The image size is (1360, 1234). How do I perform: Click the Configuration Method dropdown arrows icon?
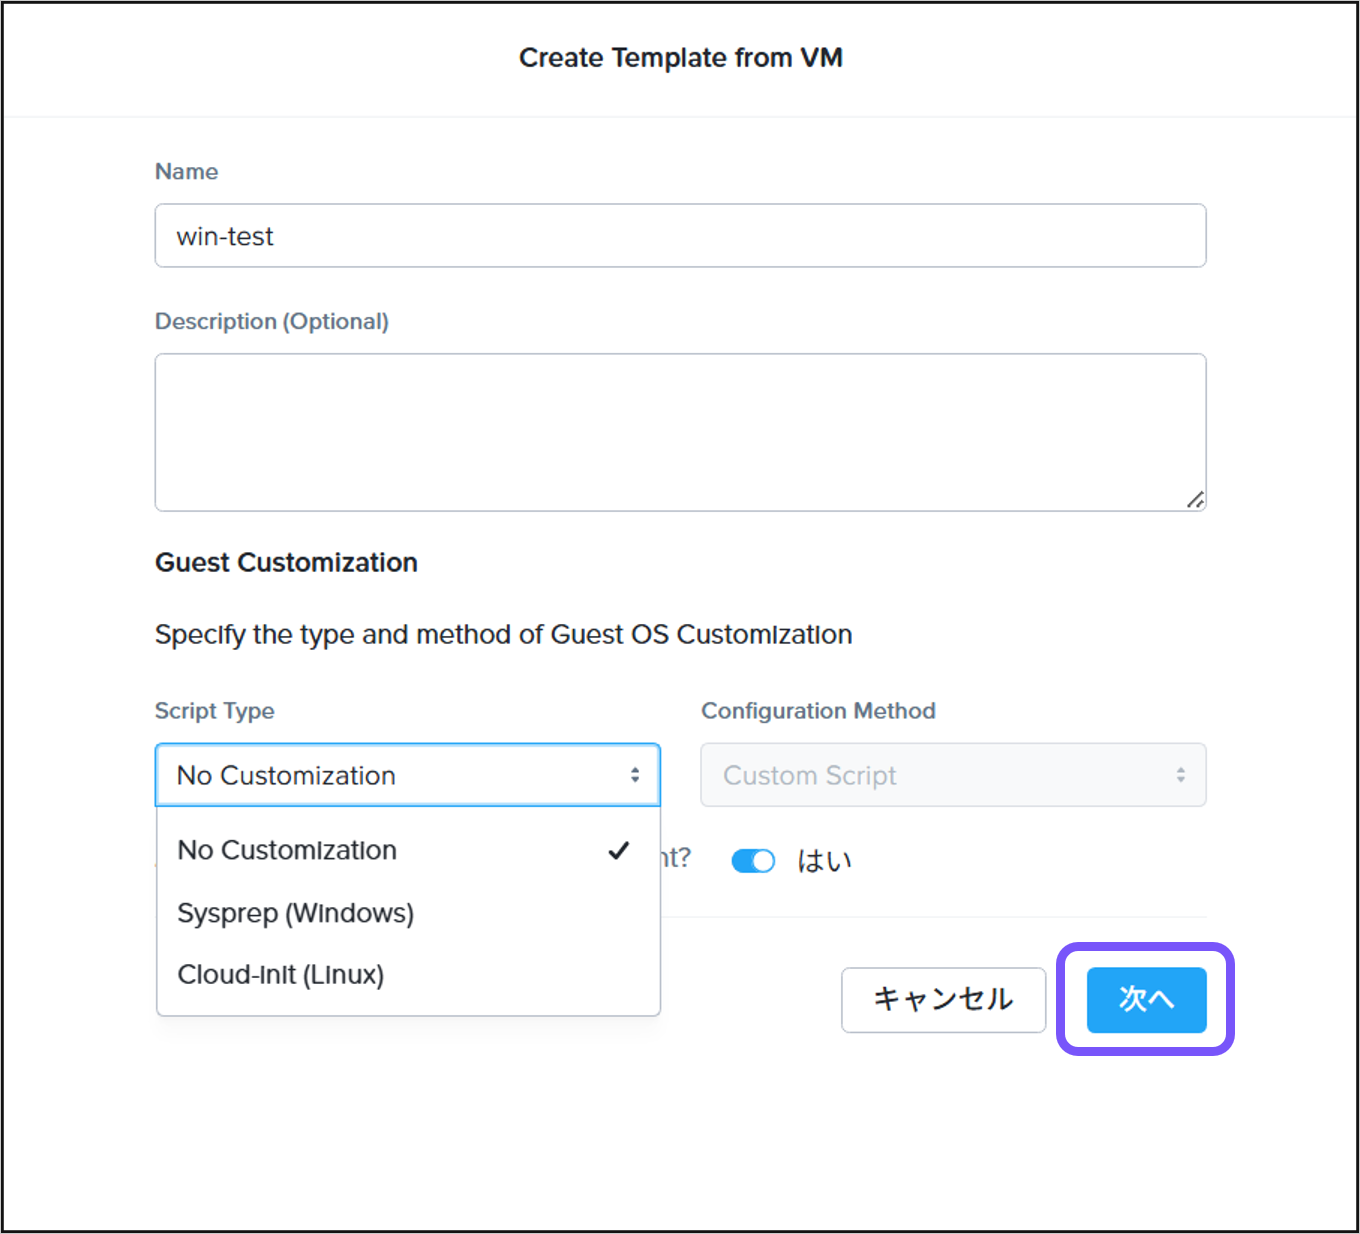point(1180,775)
